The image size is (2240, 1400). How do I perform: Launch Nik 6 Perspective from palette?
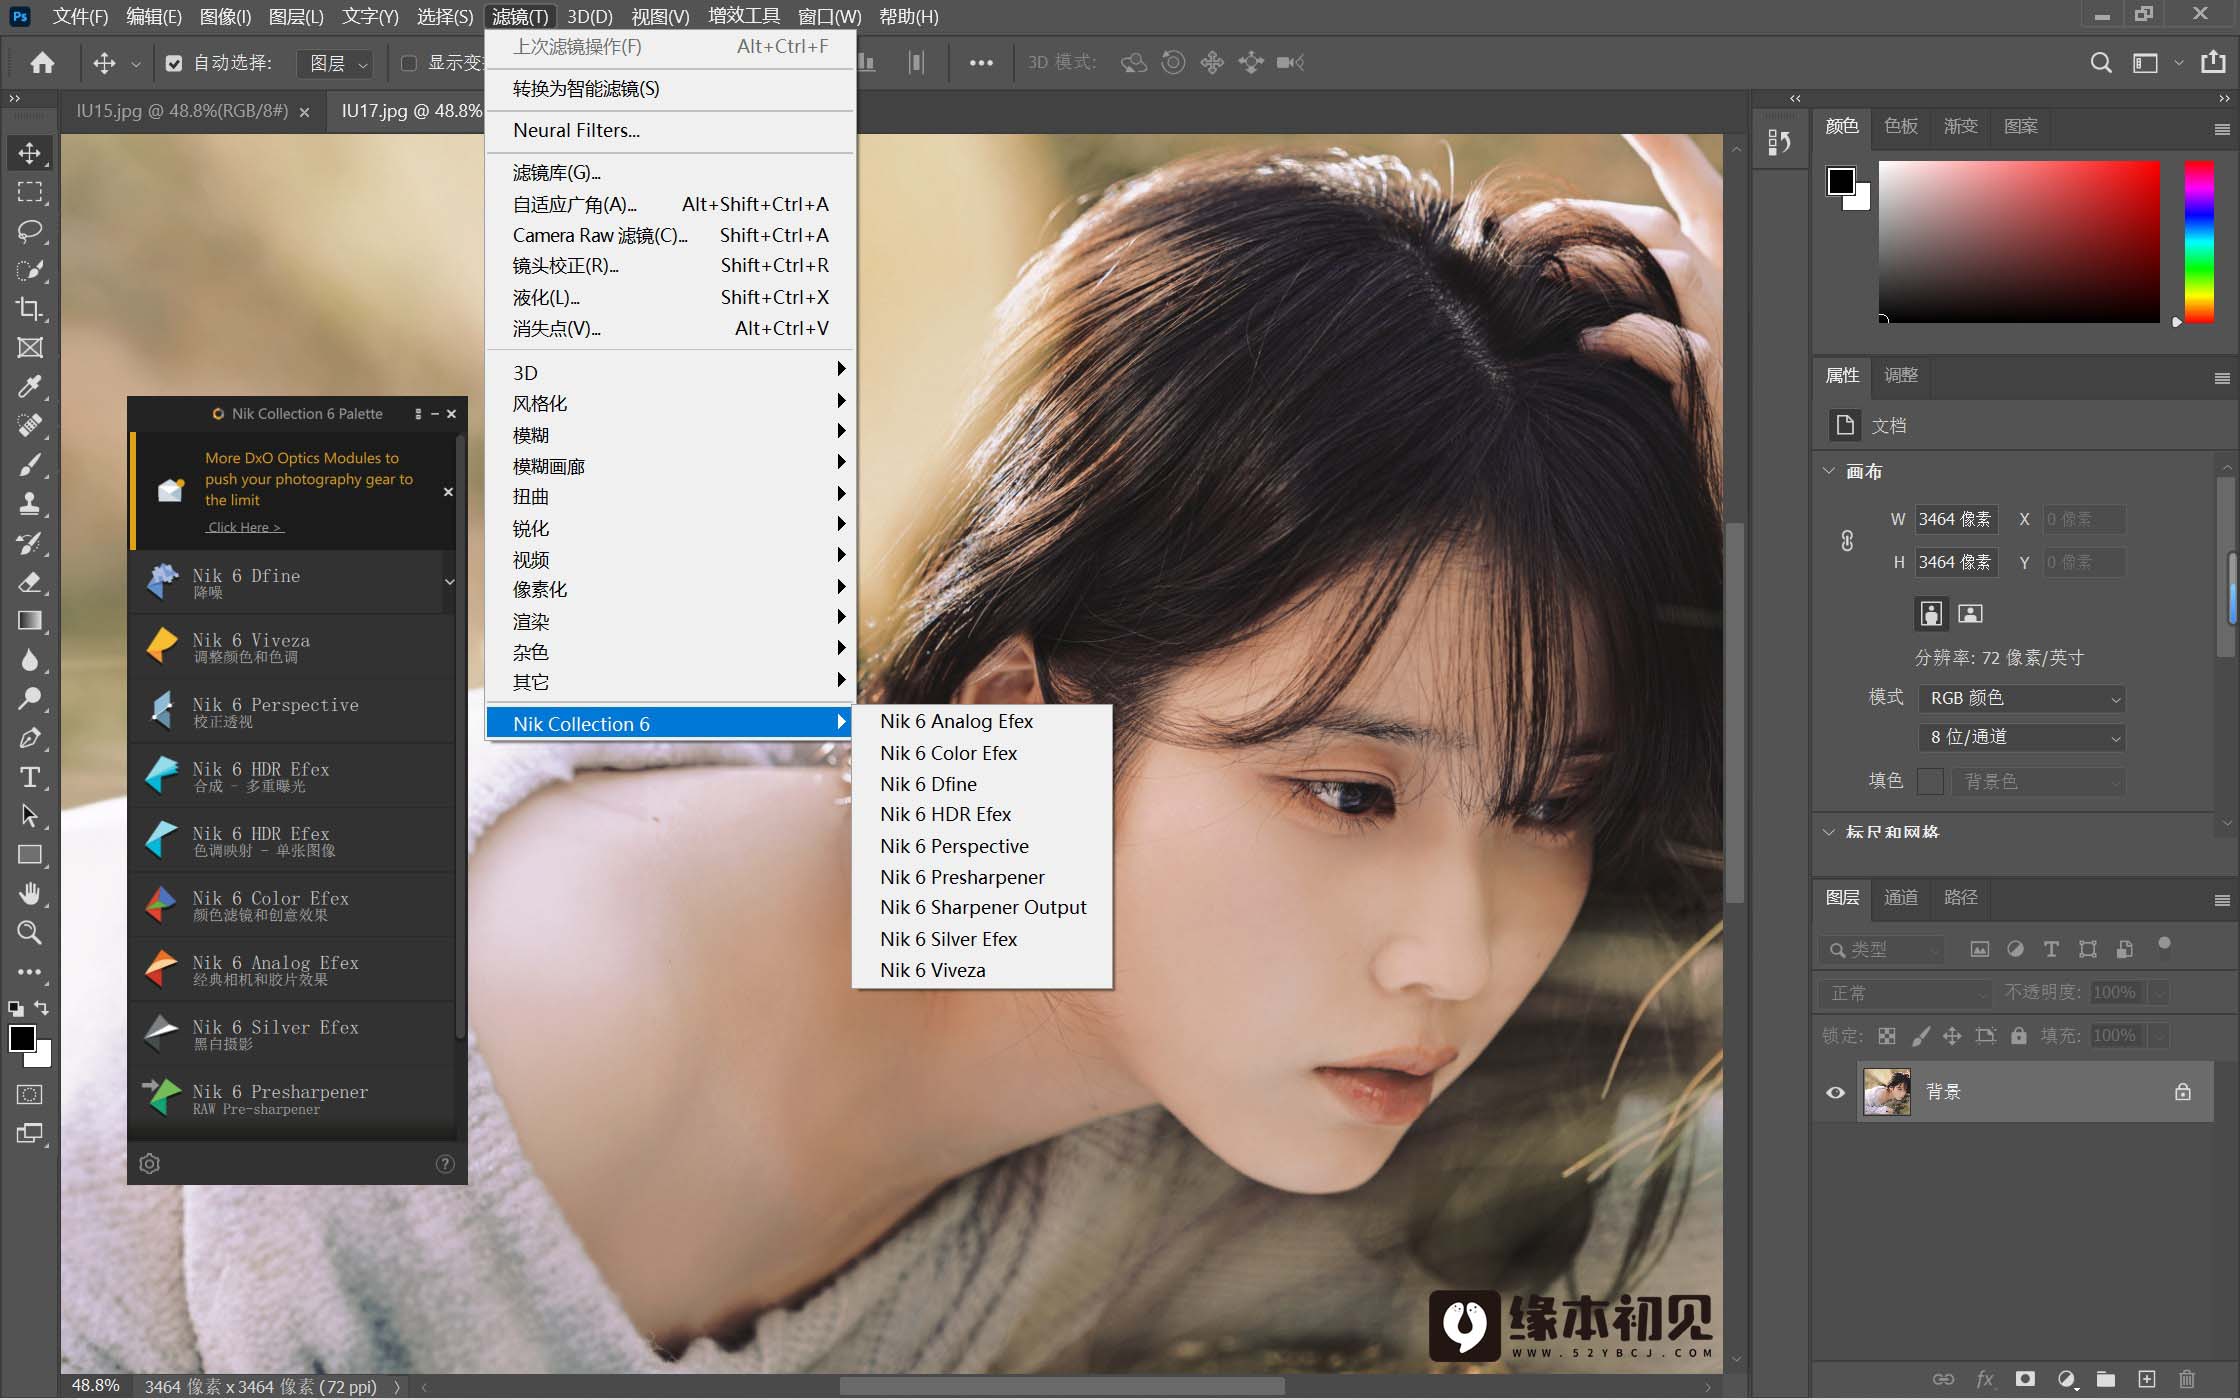point(294,711)
